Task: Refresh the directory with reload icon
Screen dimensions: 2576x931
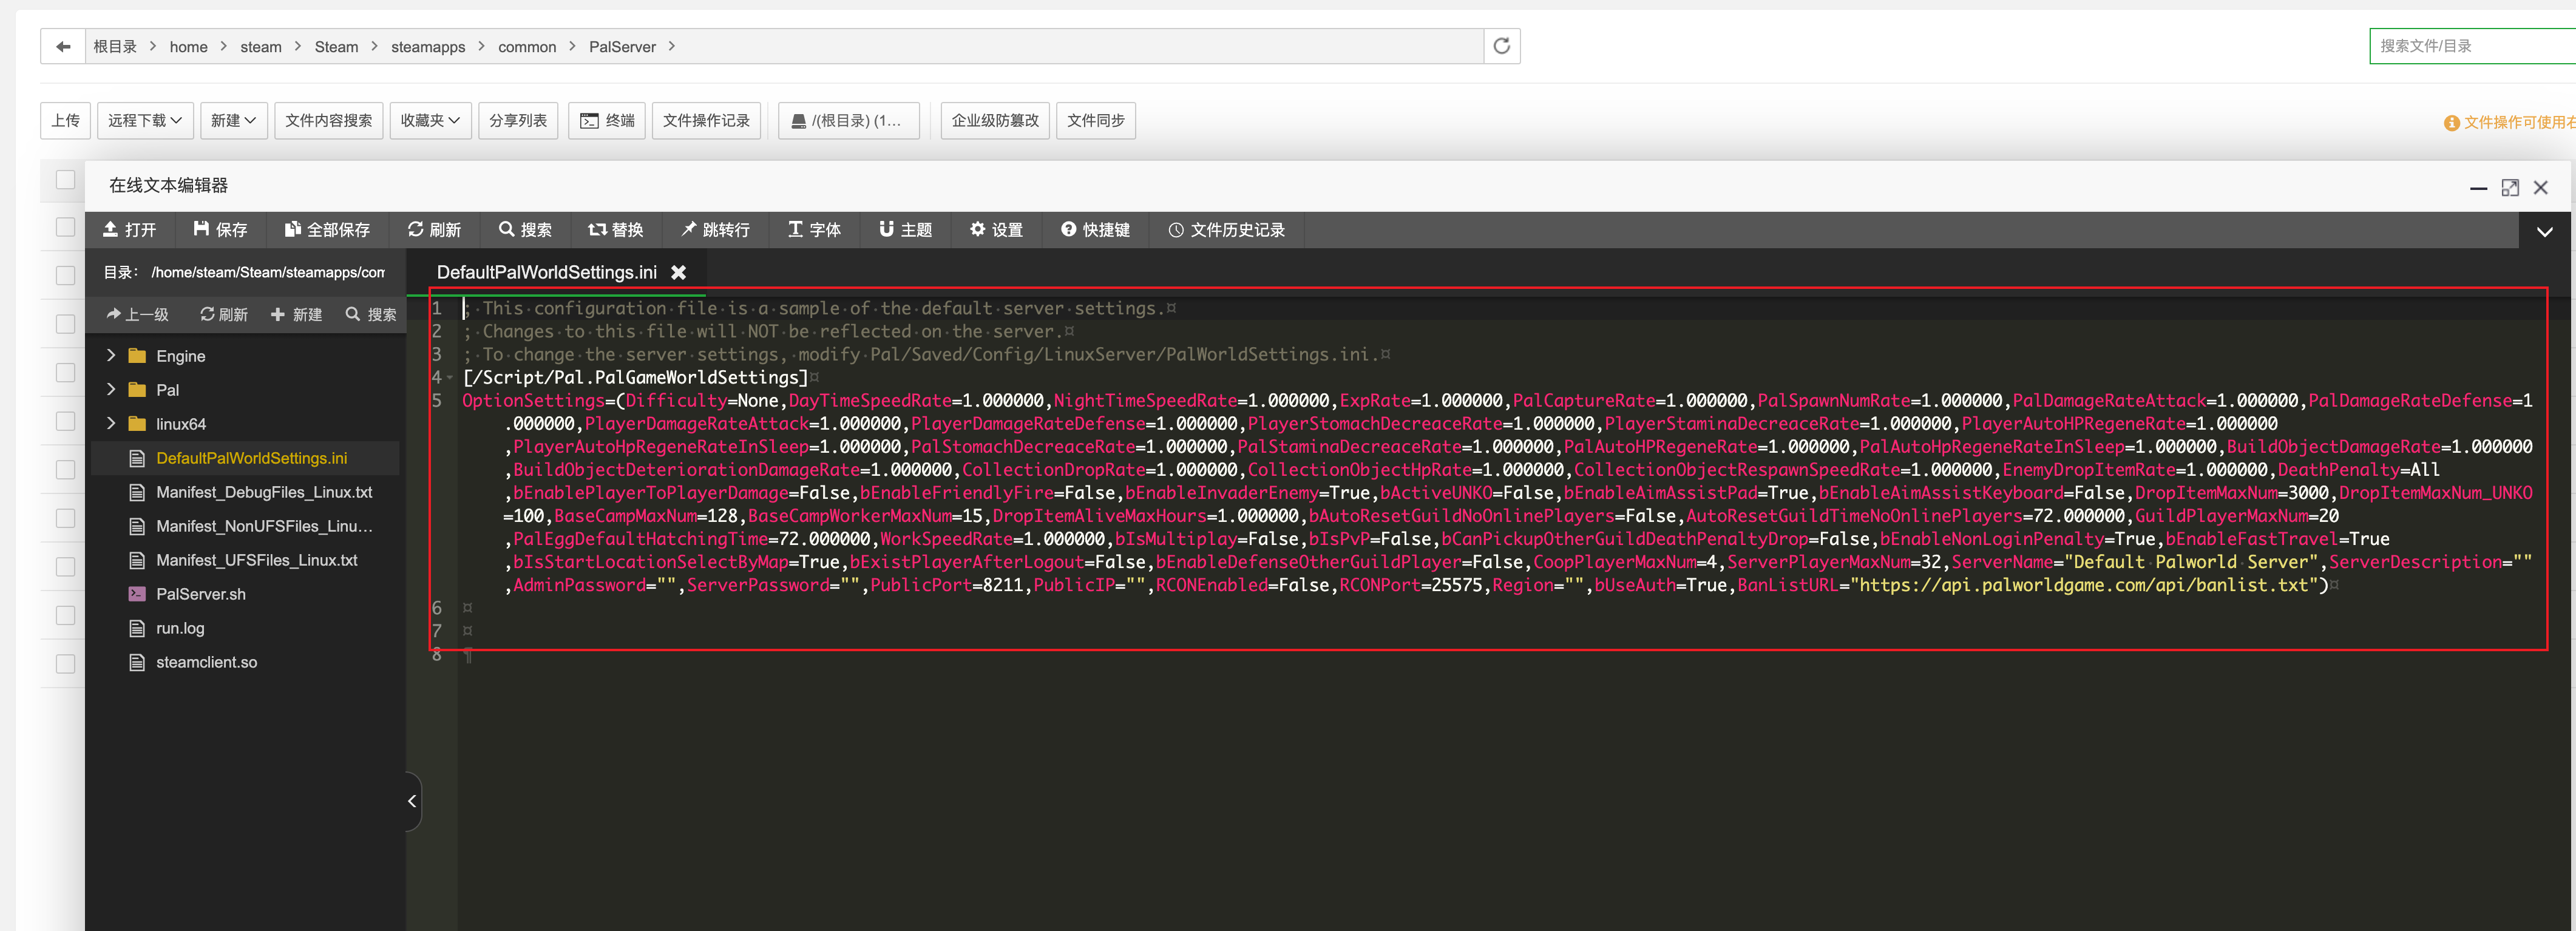Action: click(x=1501, y=47)
